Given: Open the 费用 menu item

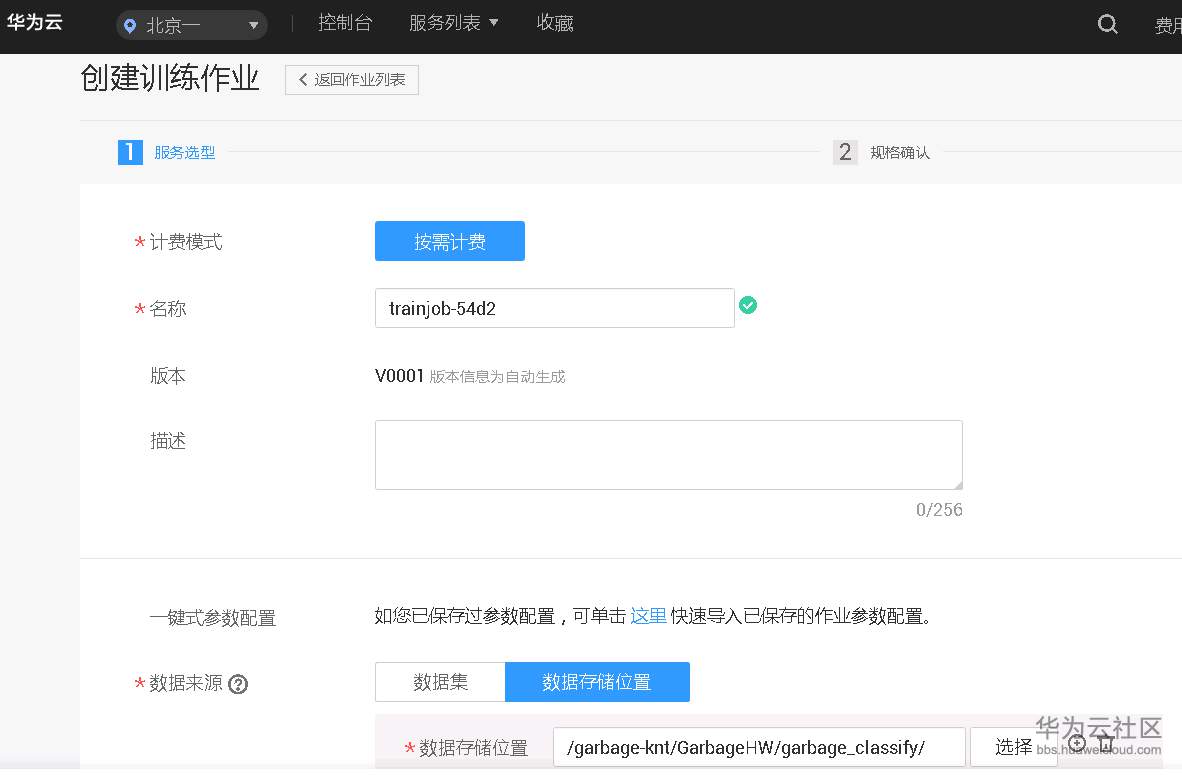Looking at the screenshot, I should (1168, 26).
